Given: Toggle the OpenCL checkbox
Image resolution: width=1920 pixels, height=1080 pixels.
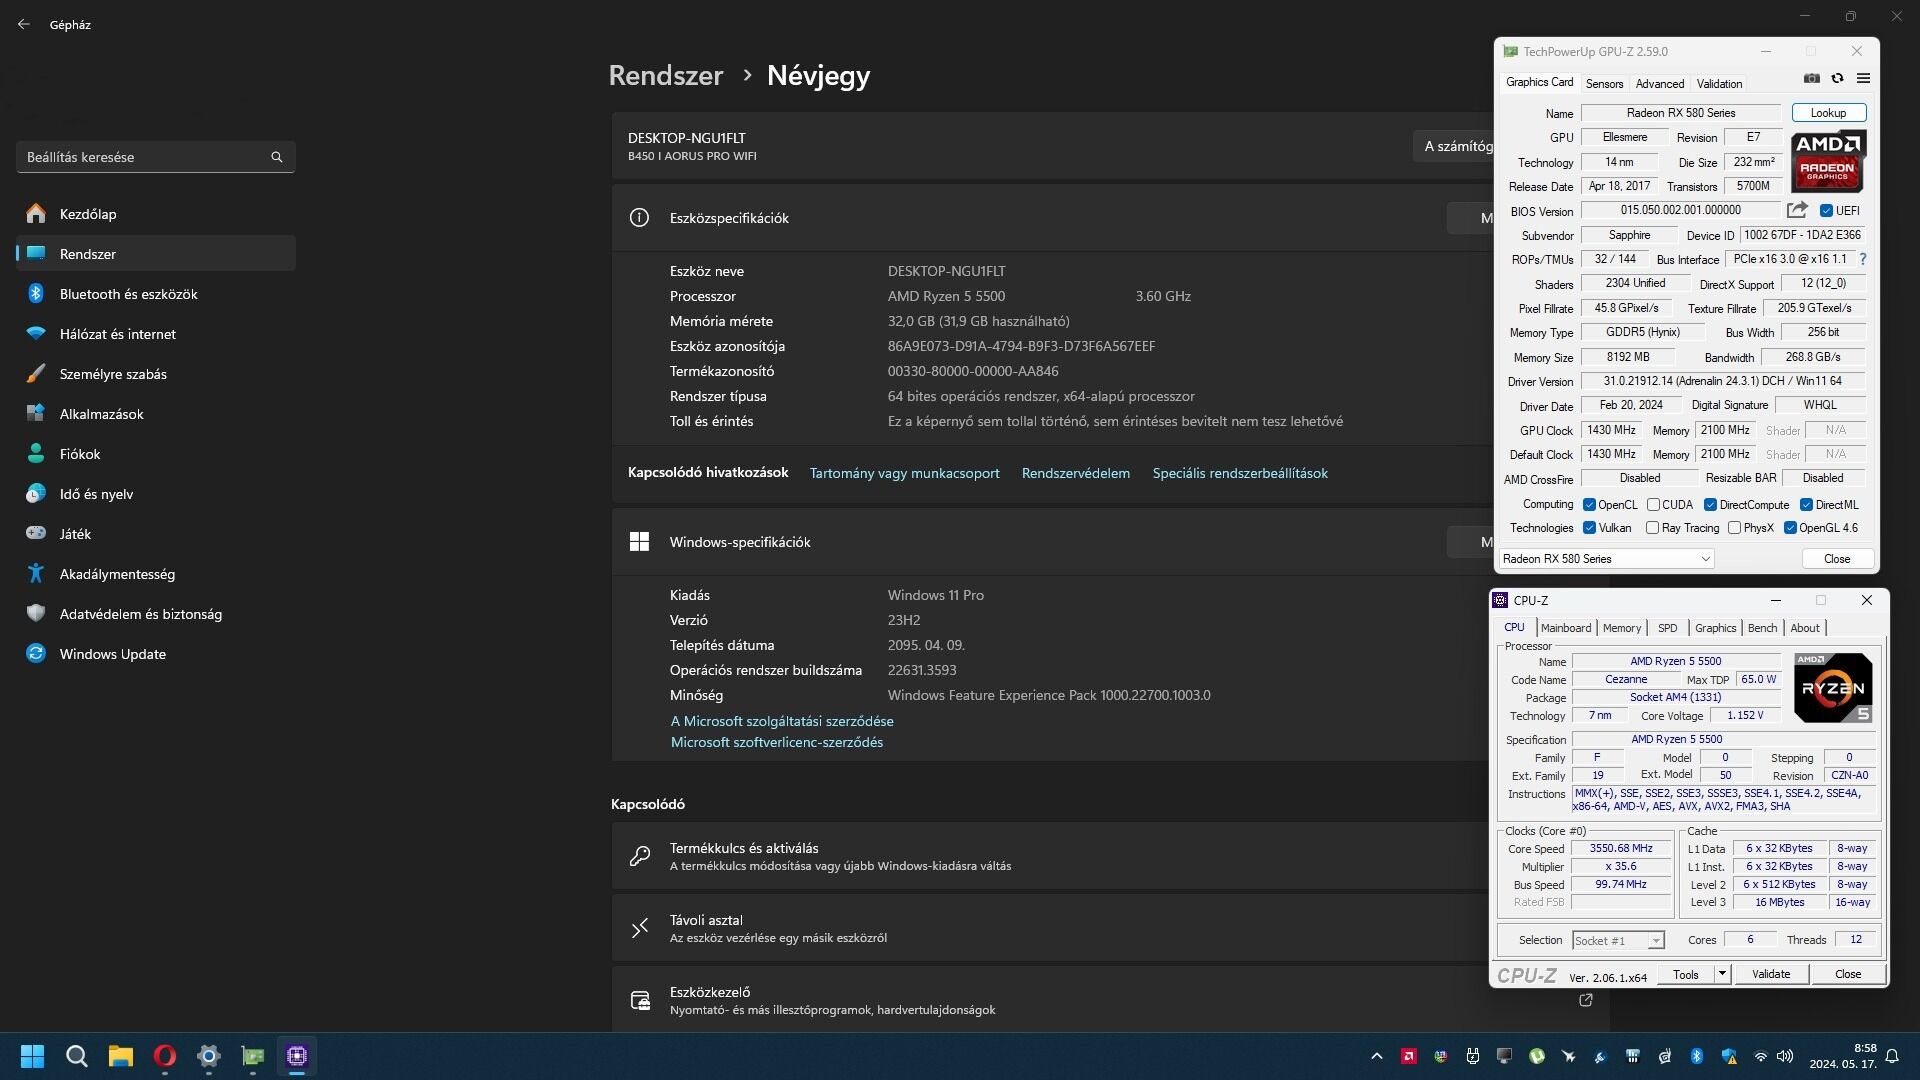Looking at the screenshot, I should point(1589,505).
